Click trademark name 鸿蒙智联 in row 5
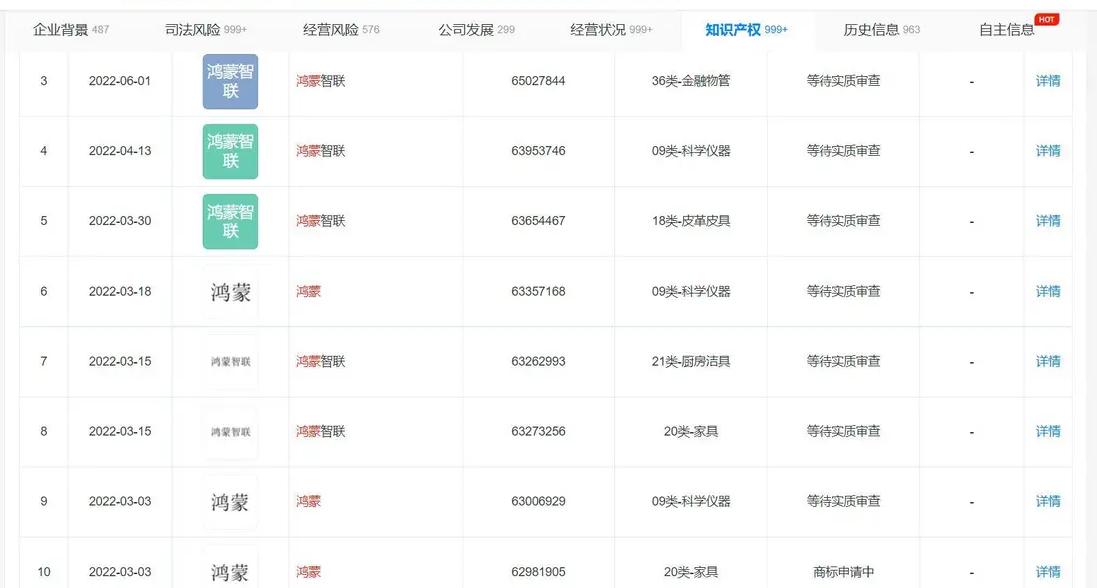The height and width of the screenshot is (588, 1097). 321,221
